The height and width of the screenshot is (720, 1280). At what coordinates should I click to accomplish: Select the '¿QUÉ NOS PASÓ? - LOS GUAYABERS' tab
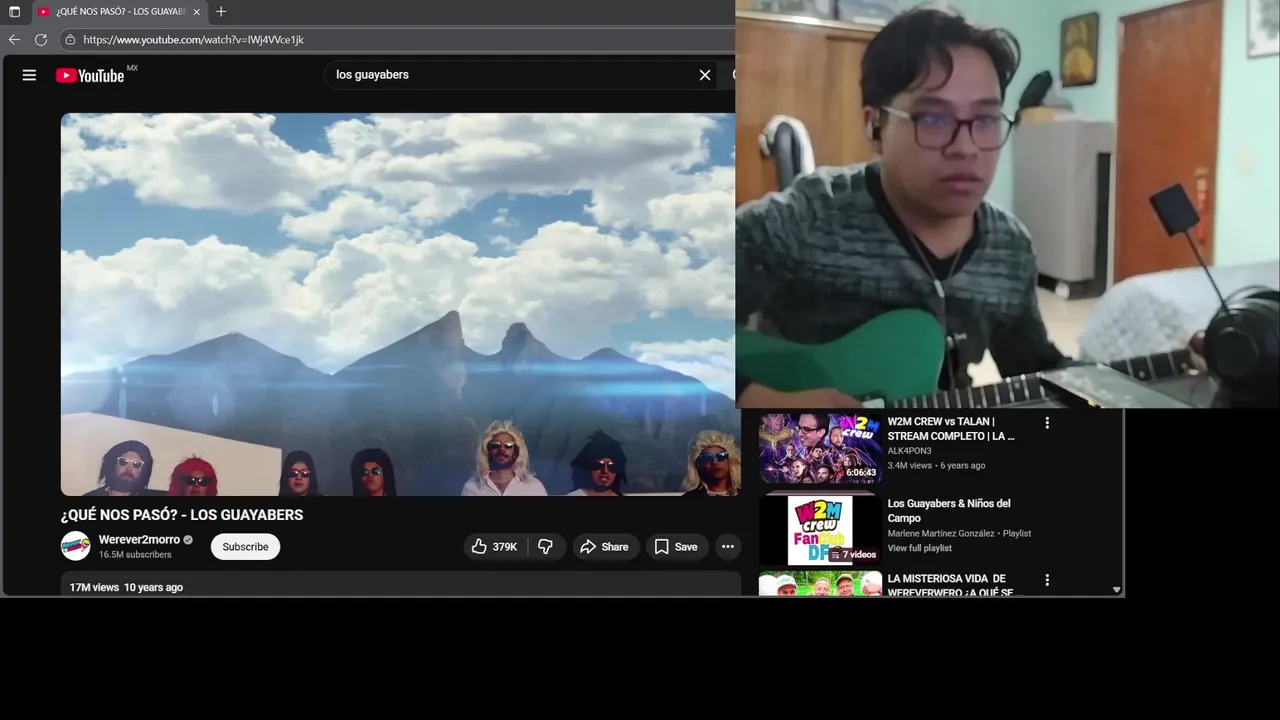(119, 12)
